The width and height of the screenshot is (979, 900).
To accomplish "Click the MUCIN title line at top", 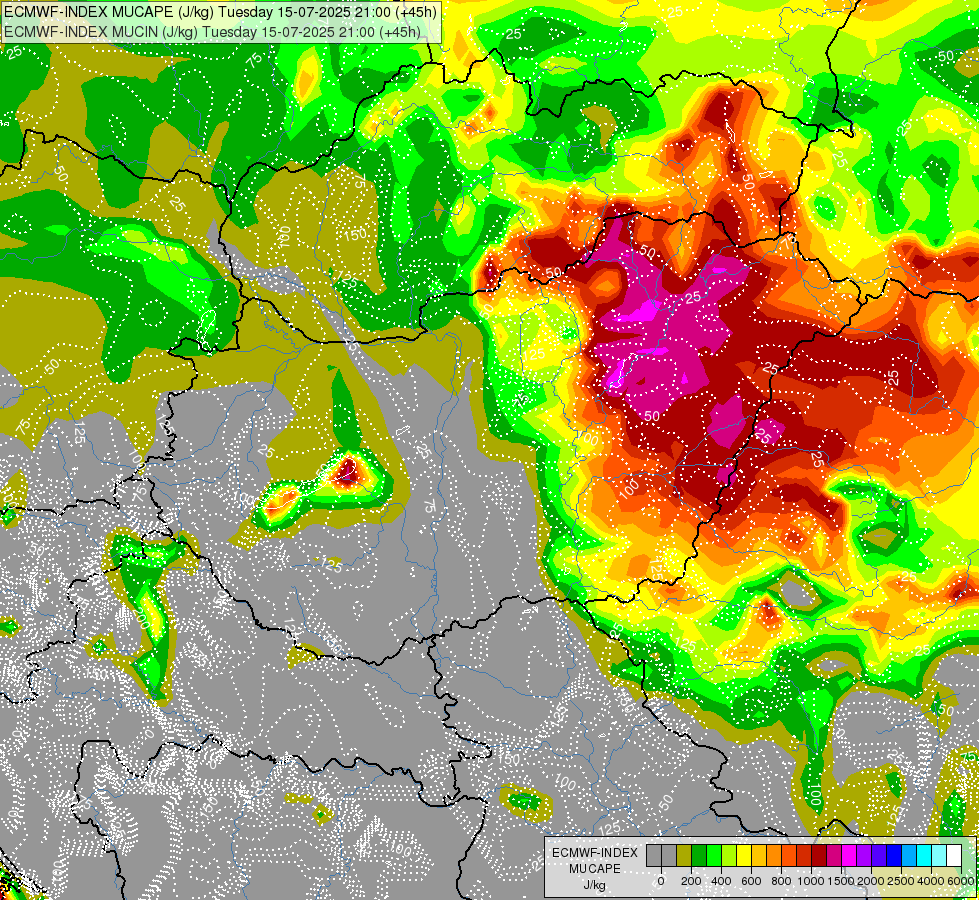I will coord(212,31).
